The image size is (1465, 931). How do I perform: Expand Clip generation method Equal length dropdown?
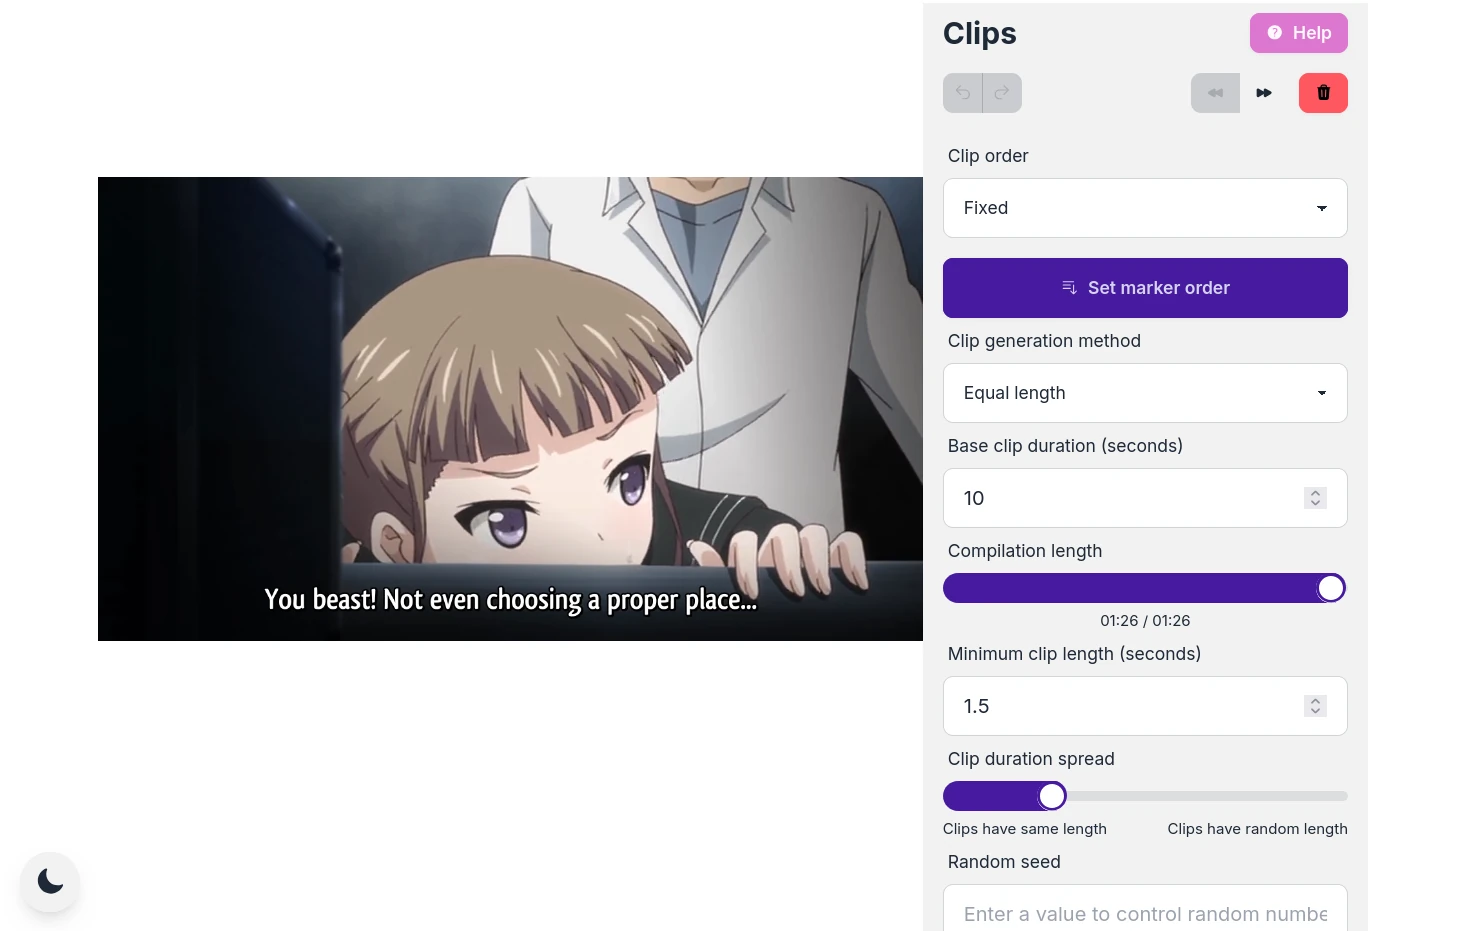tap(1145, 393)
